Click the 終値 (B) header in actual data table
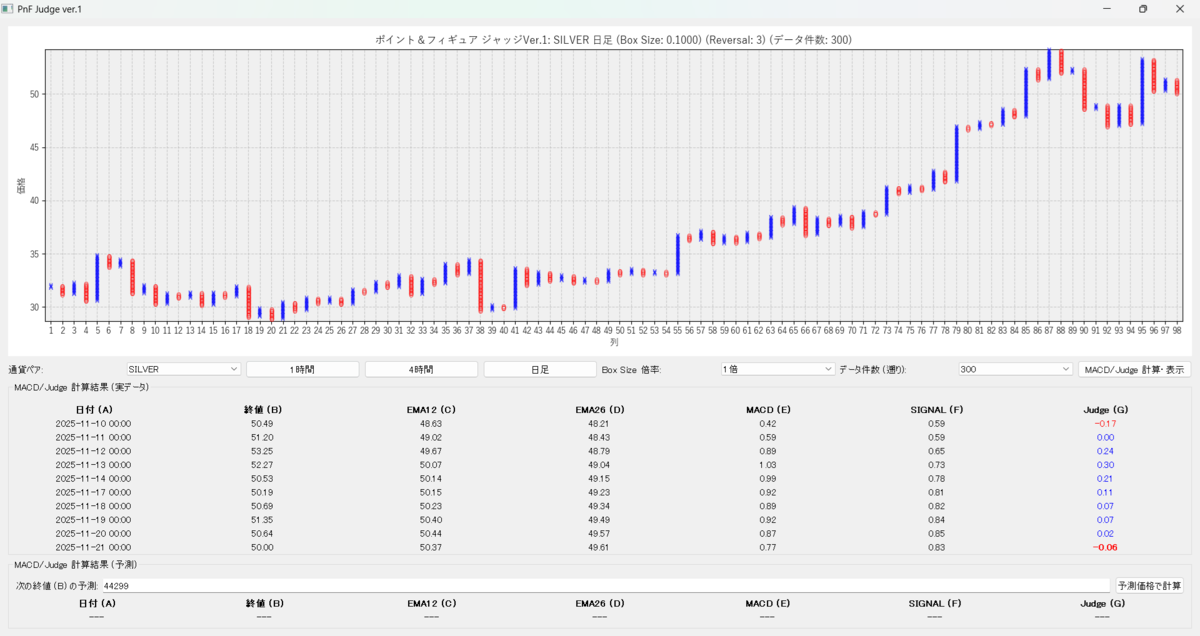The image size is (1200, 636). [264, 409]
